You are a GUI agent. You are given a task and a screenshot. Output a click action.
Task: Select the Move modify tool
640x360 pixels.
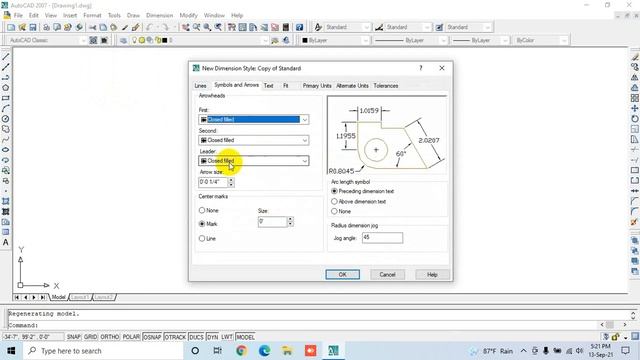pyautogui.click(x=635, y=109)
